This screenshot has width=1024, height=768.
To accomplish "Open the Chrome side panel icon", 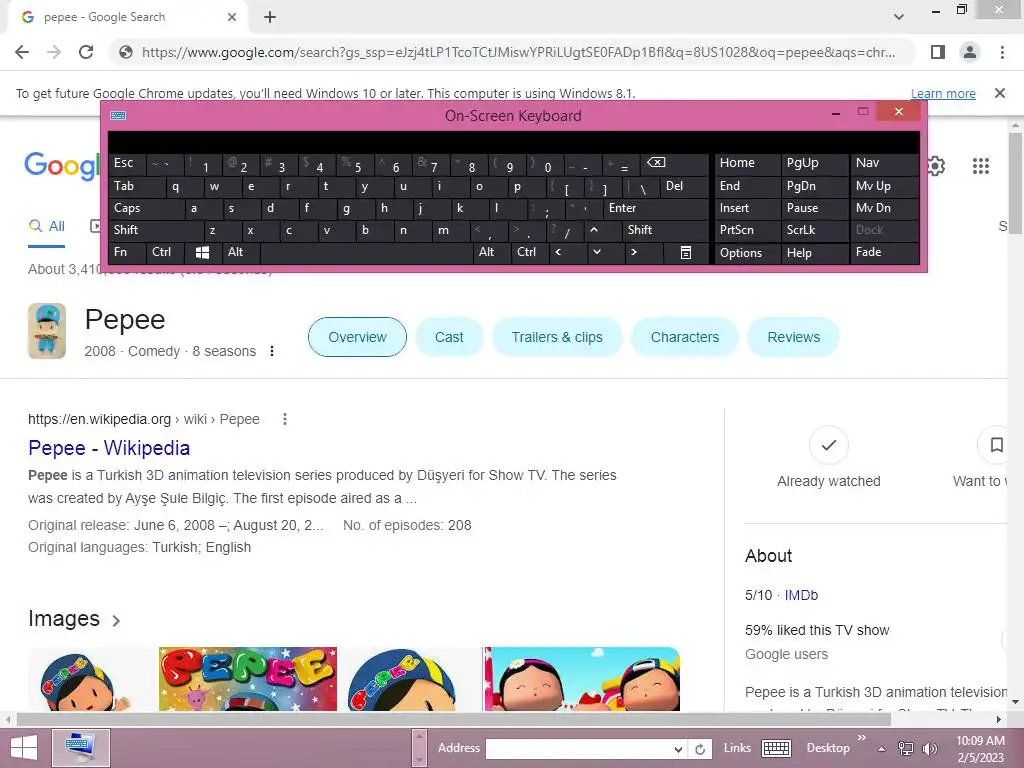I will 938,52.
